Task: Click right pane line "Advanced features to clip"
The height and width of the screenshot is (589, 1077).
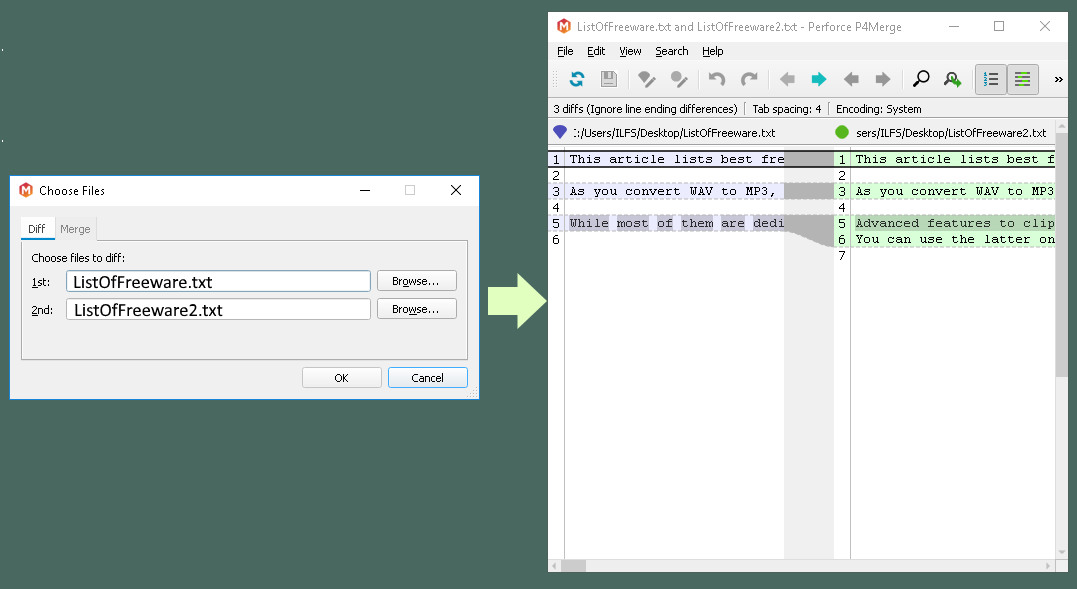Action: pyautogui.click(x=955, y=223)
